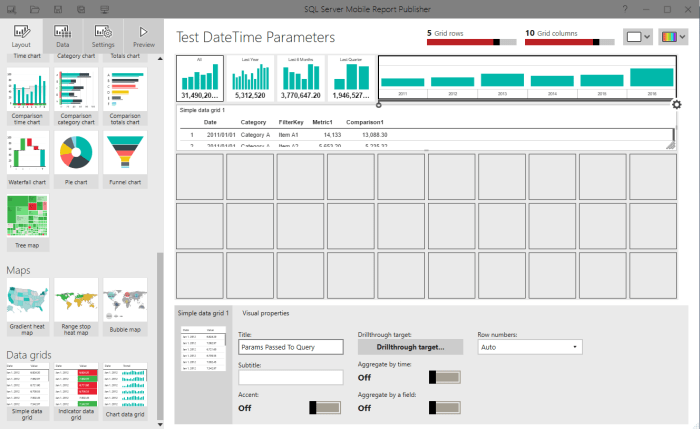Screen dimensions: 700x429
Task: Select the Last Quarter tile
Action: 351,78
